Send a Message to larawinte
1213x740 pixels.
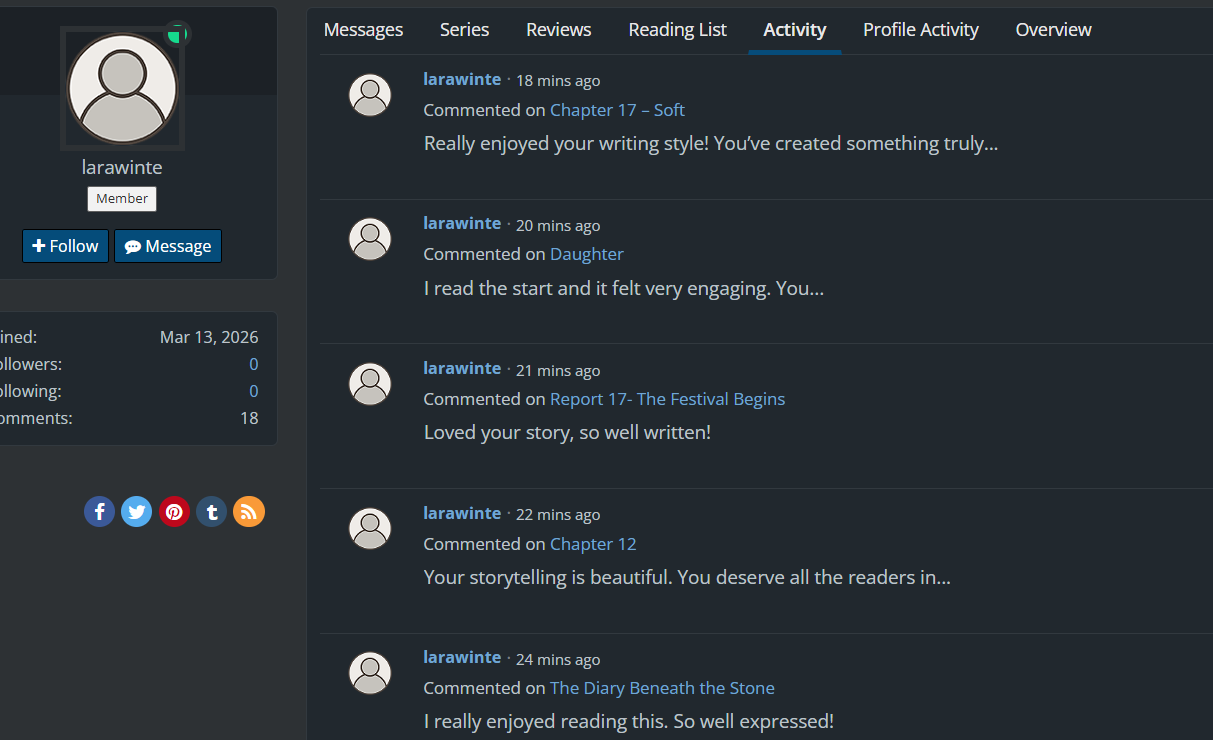click(168, 246)
